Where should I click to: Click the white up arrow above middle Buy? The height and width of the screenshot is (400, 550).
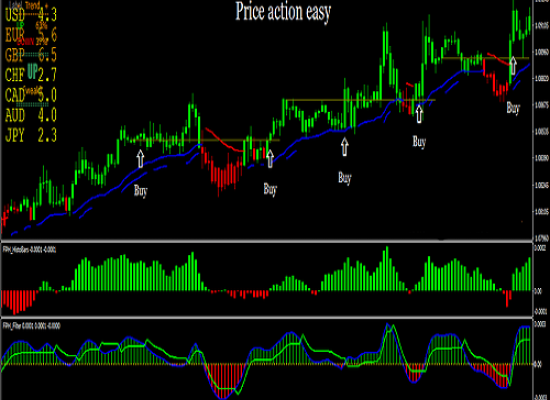(345, 147)
